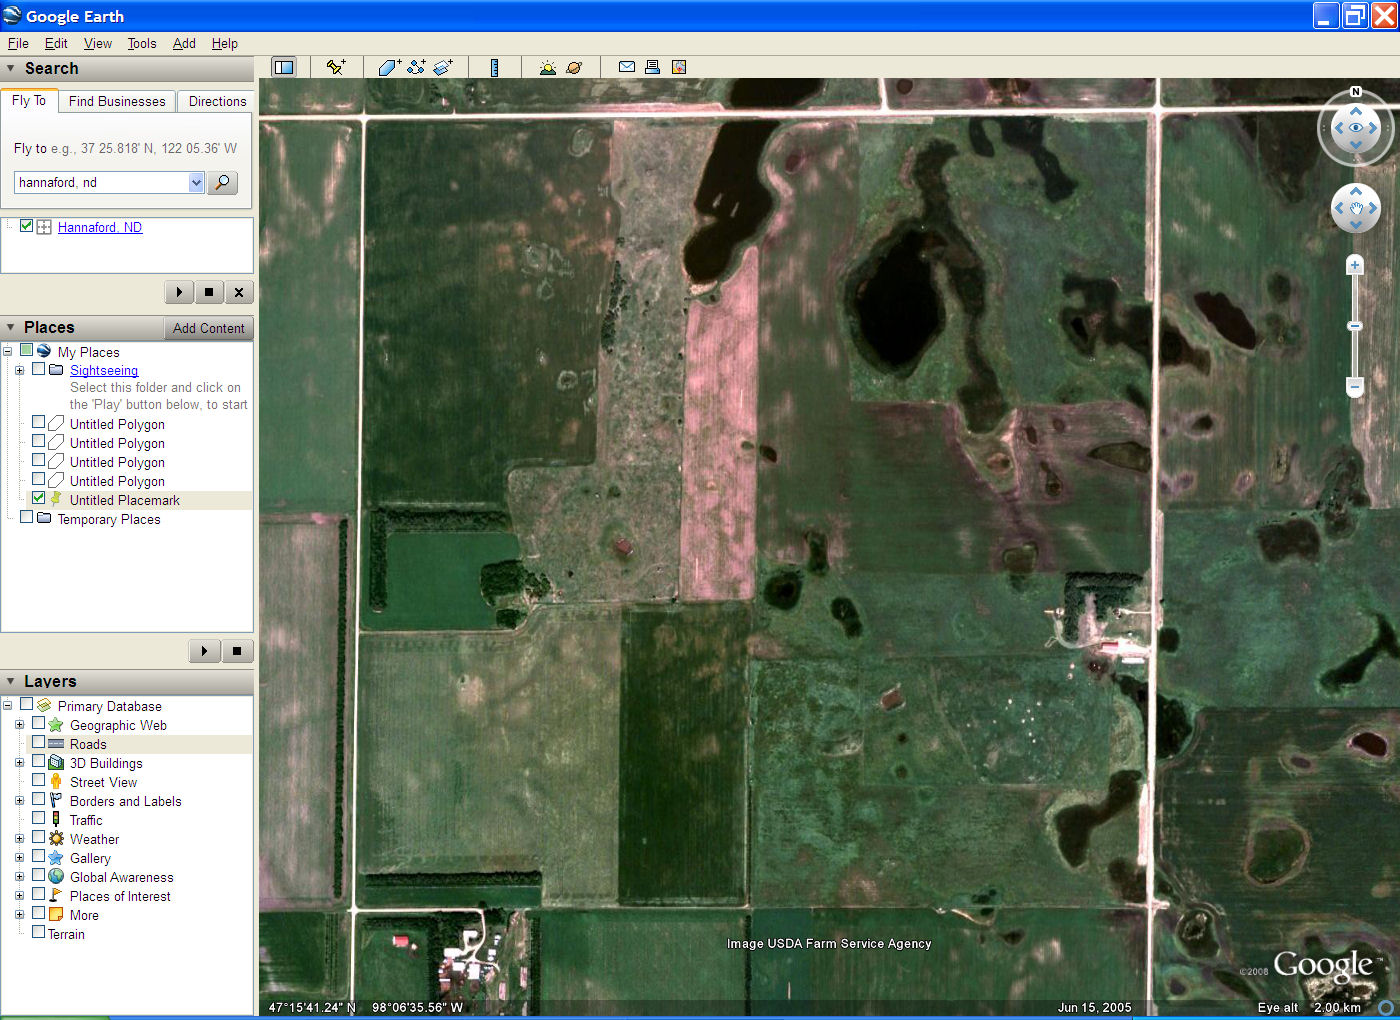Expand the 3D Buildings layer
Image resolution: width=1400 pixels, height=1020 pixels.
point(19,763)
